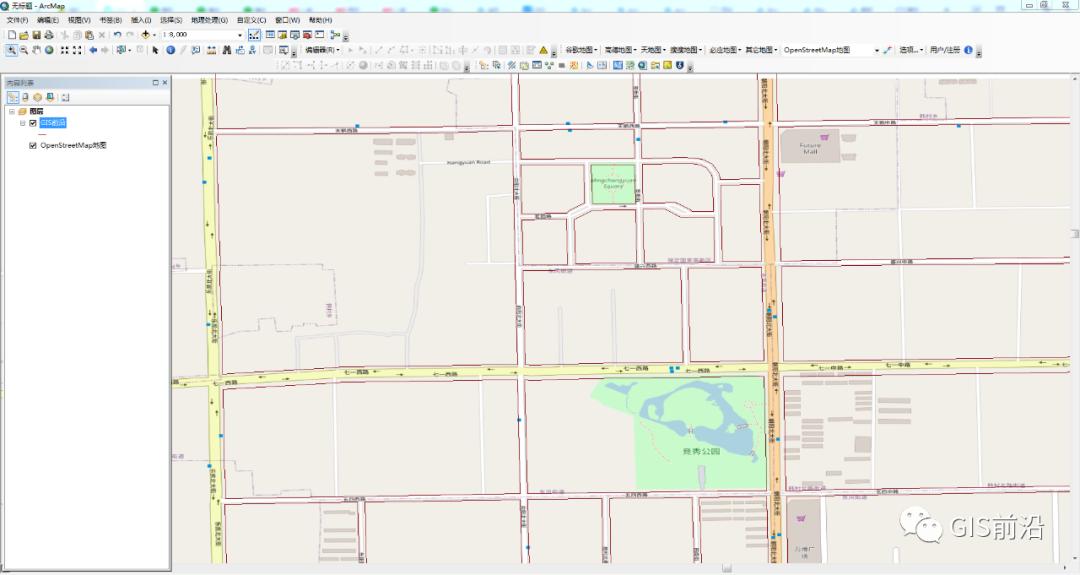This screenshot has width=1080, height=575.
Task: Select the OpenStreetMap地图 layer name
Action: (x=73, y=146)
